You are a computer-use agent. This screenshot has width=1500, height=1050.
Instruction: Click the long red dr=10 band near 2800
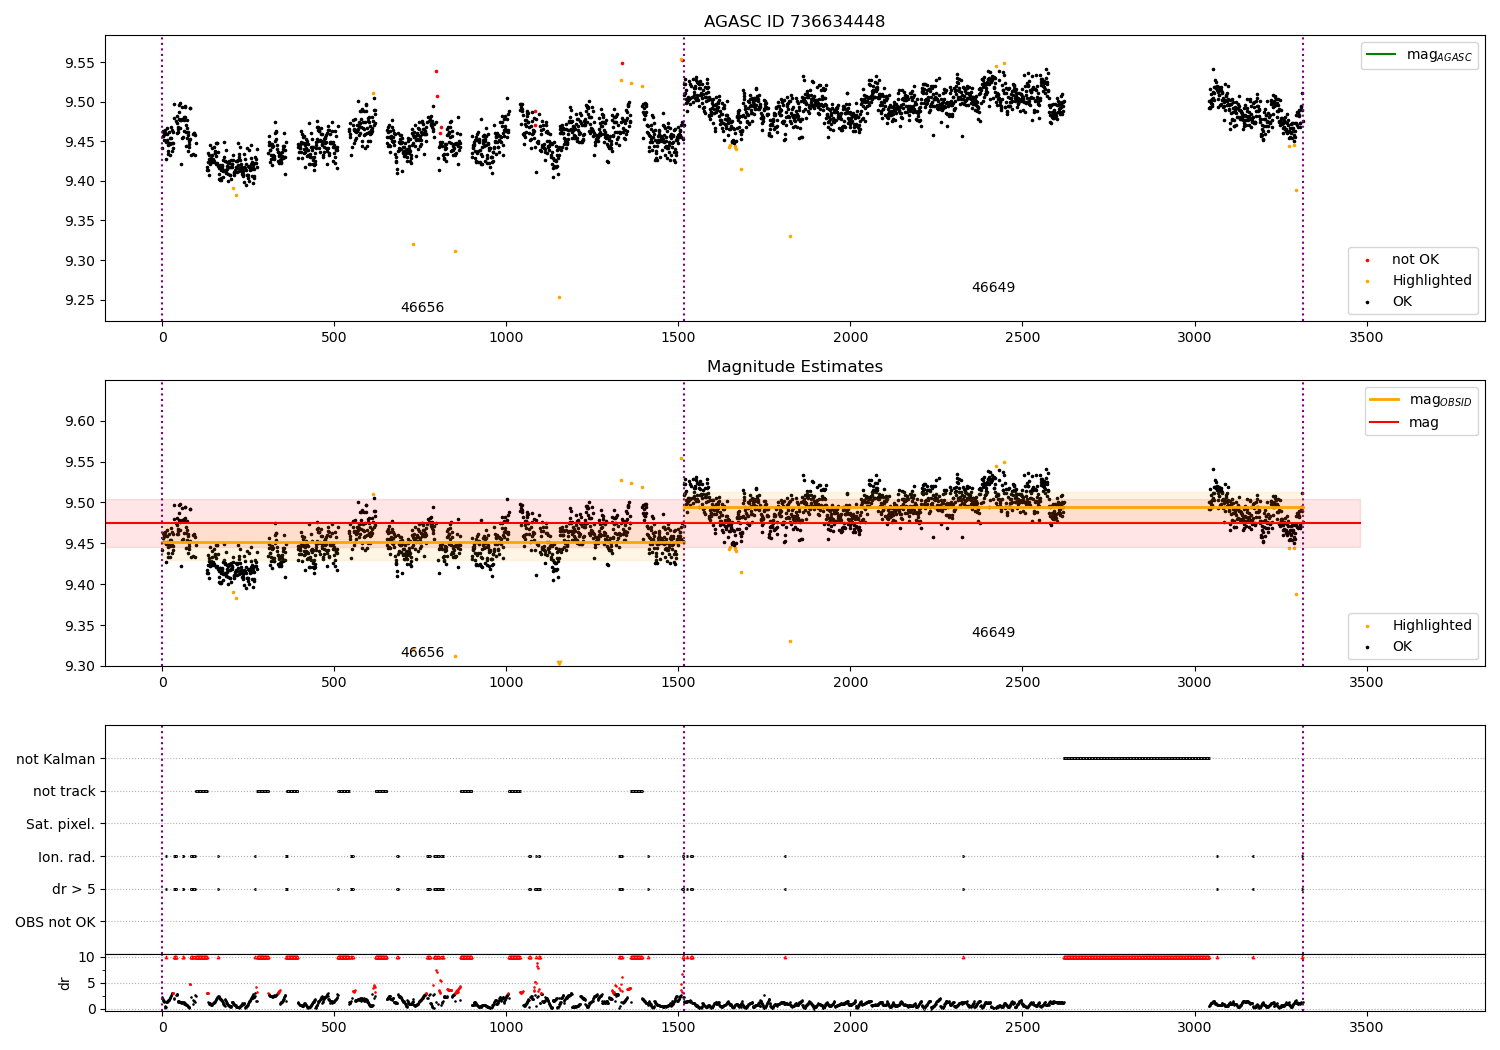[x=1136, y=957]
